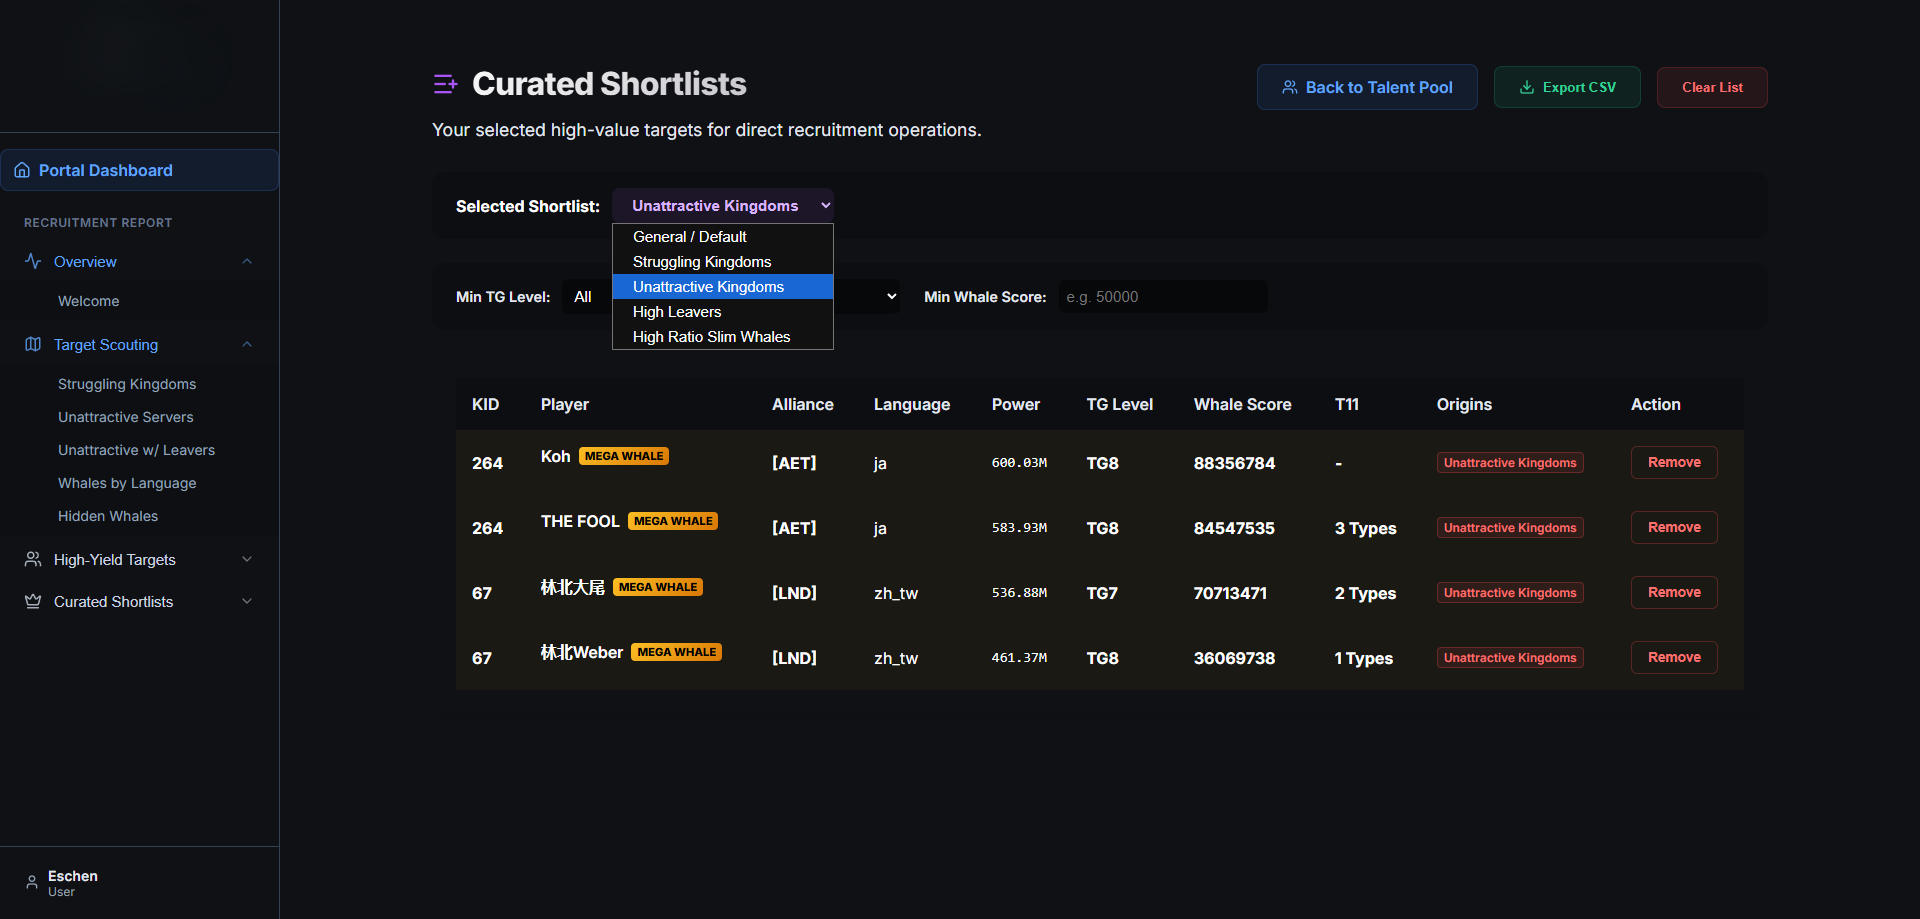Click the download icon in Export CSV
Screen dimensions: 1920x919
pos(1527,87)
